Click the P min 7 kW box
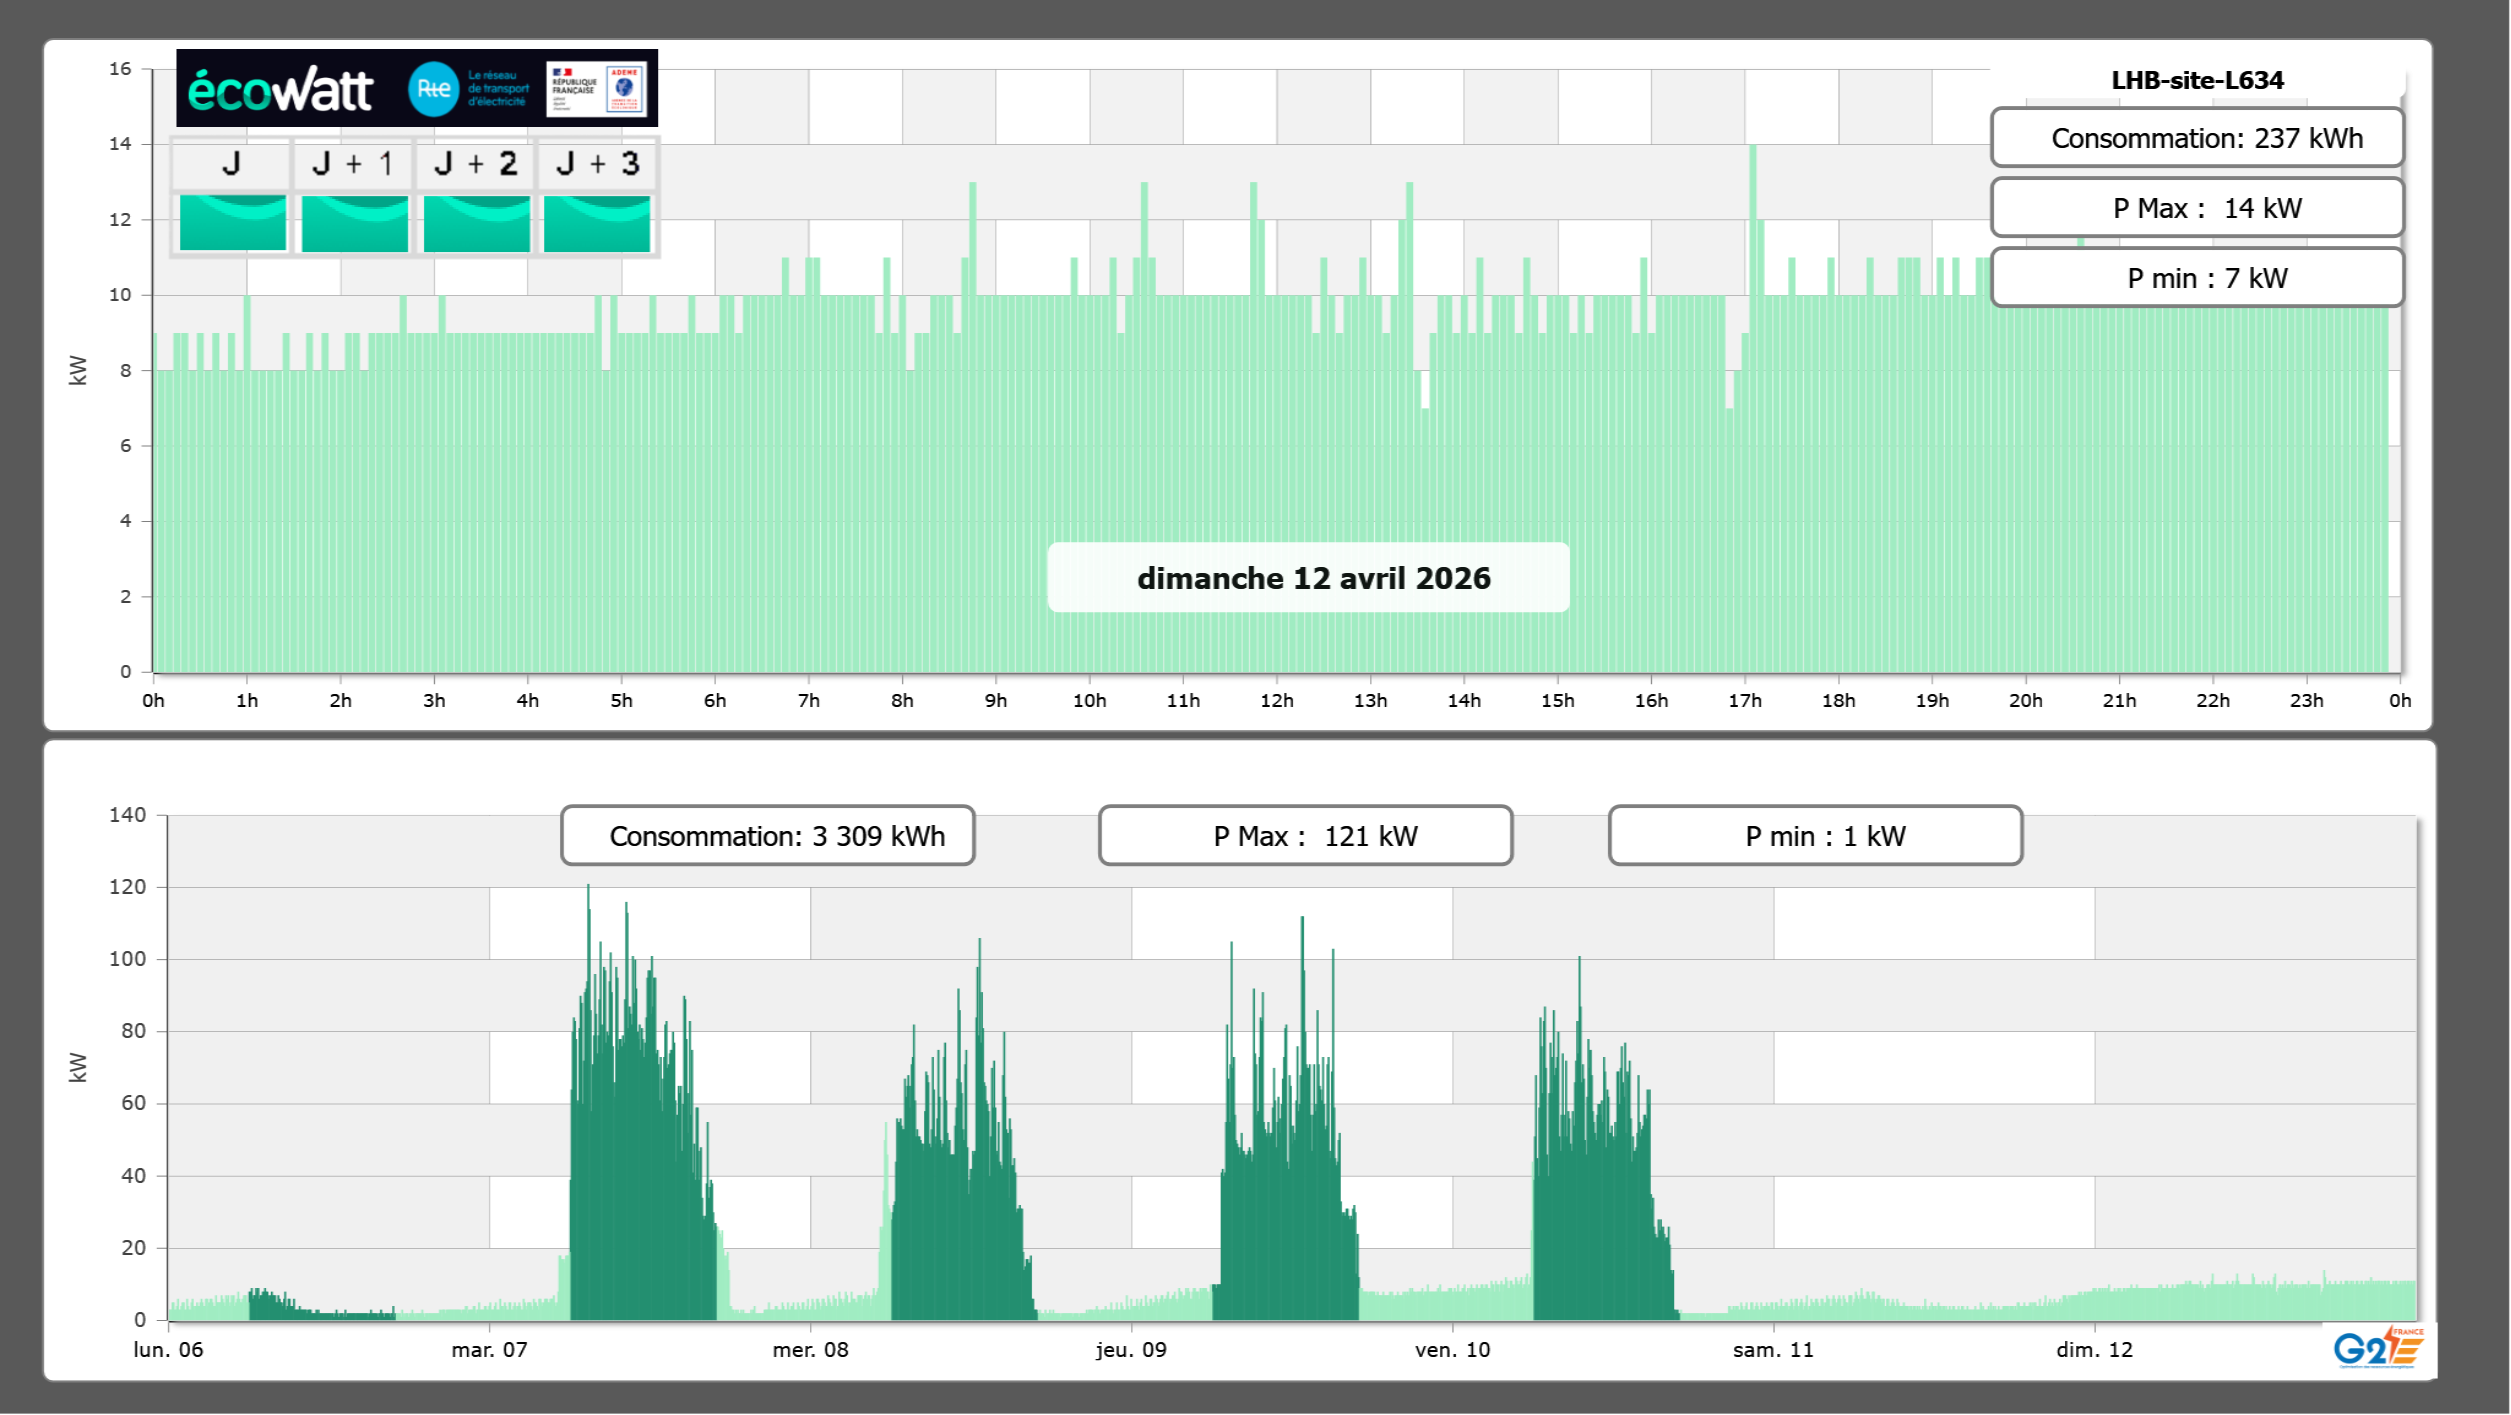 click(2196, 278)
